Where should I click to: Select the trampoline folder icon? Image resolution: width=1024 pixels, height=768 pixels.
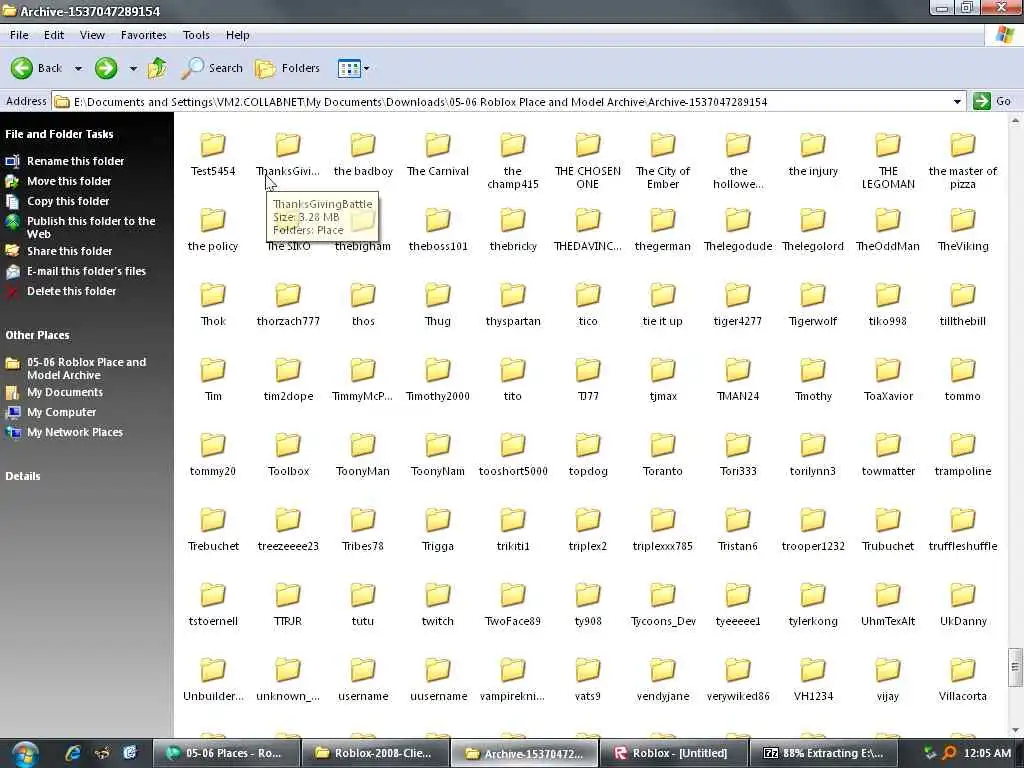coord(963,445)
